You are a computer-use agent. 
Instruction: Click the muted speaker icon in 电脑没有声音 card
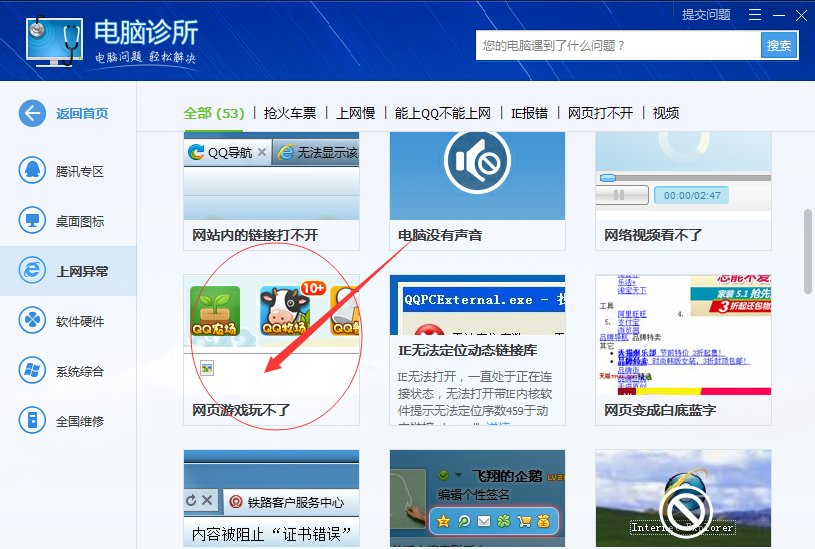pyautogui.click(x=477, y=162)
